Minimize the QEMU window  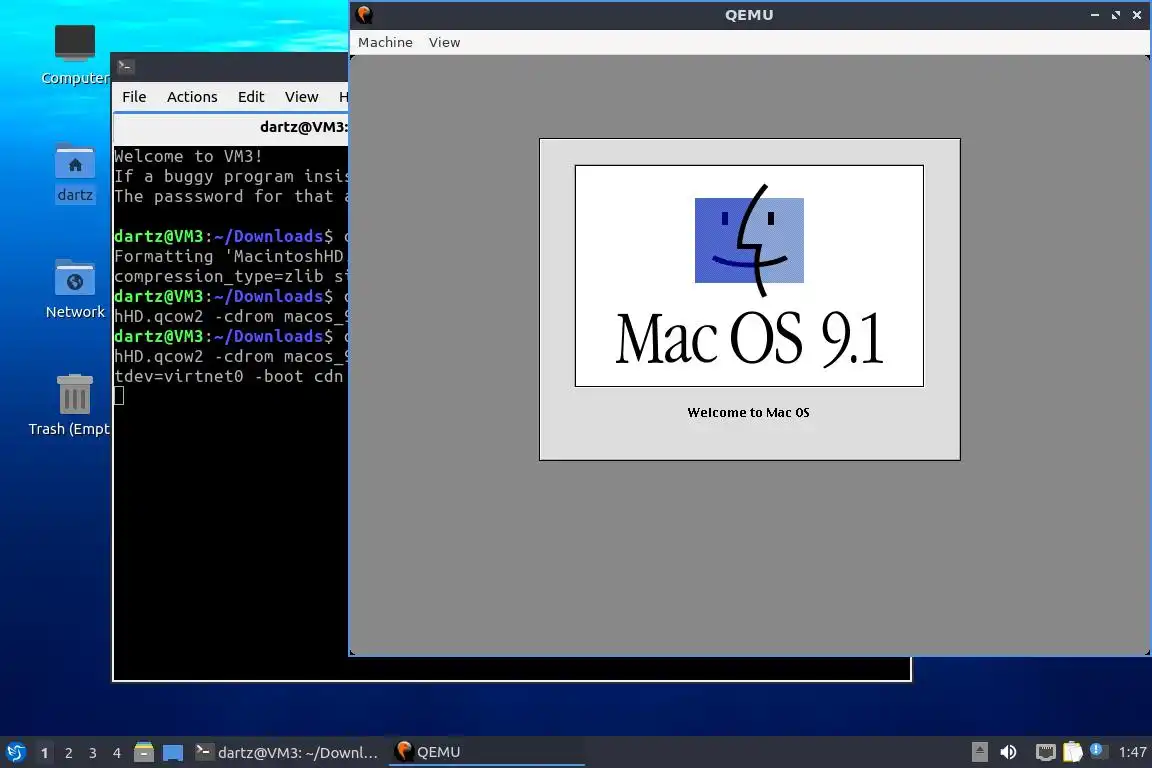coord(1095,15)
